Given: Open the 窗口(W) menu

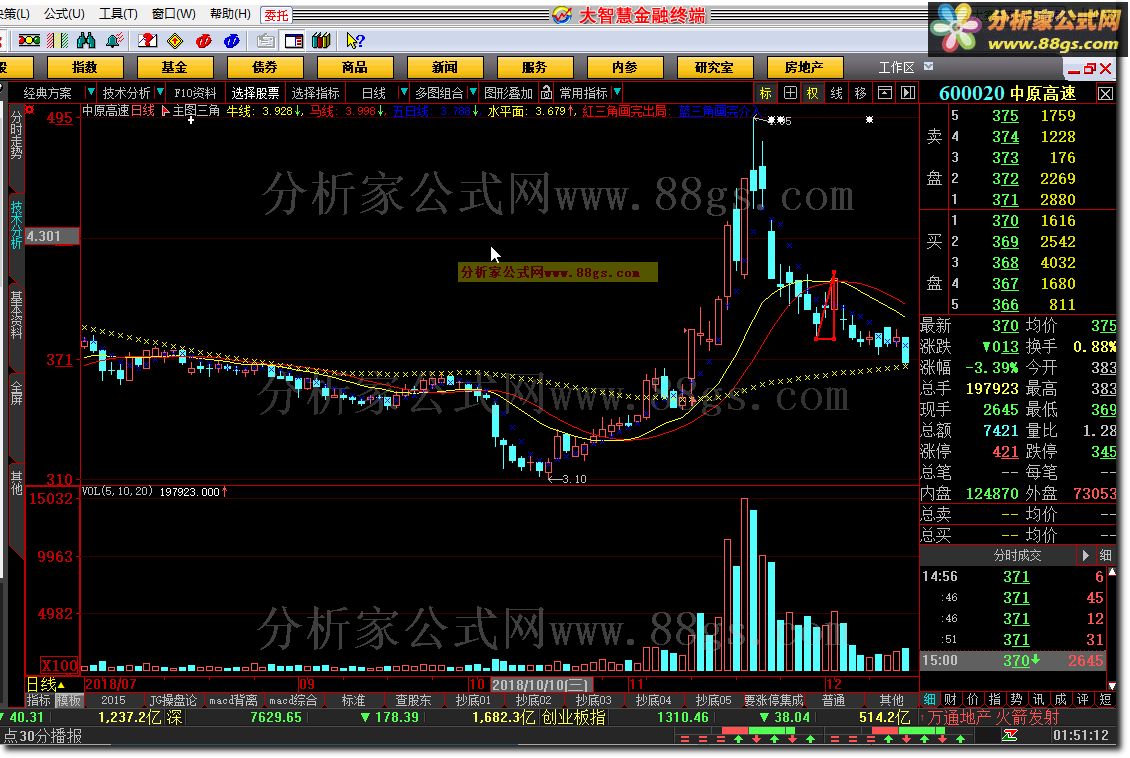Looking at the screenshot, I should tap(174, 14).
